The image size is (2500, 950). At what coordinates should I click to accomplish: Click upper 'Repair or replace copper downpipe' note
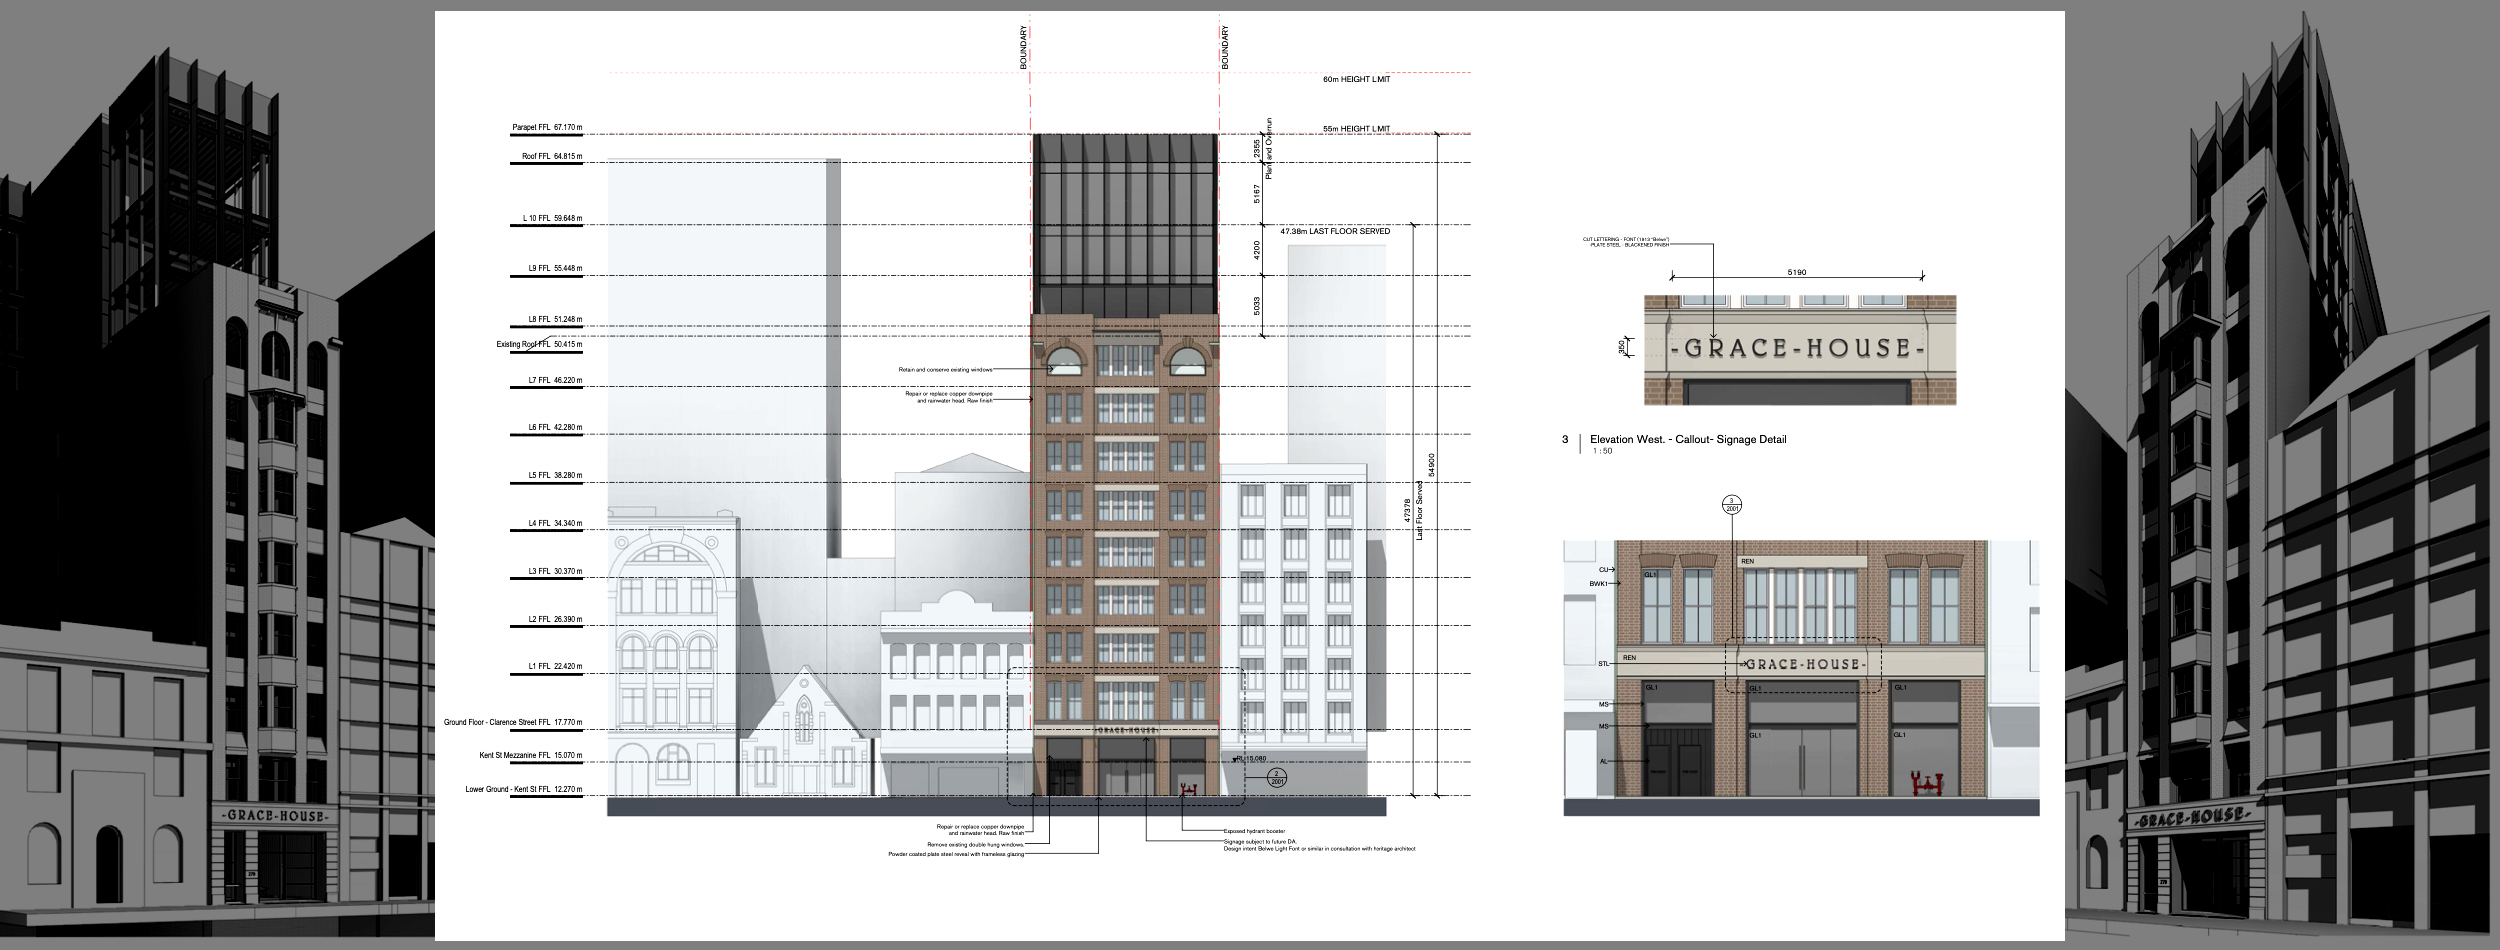(950, 397)
